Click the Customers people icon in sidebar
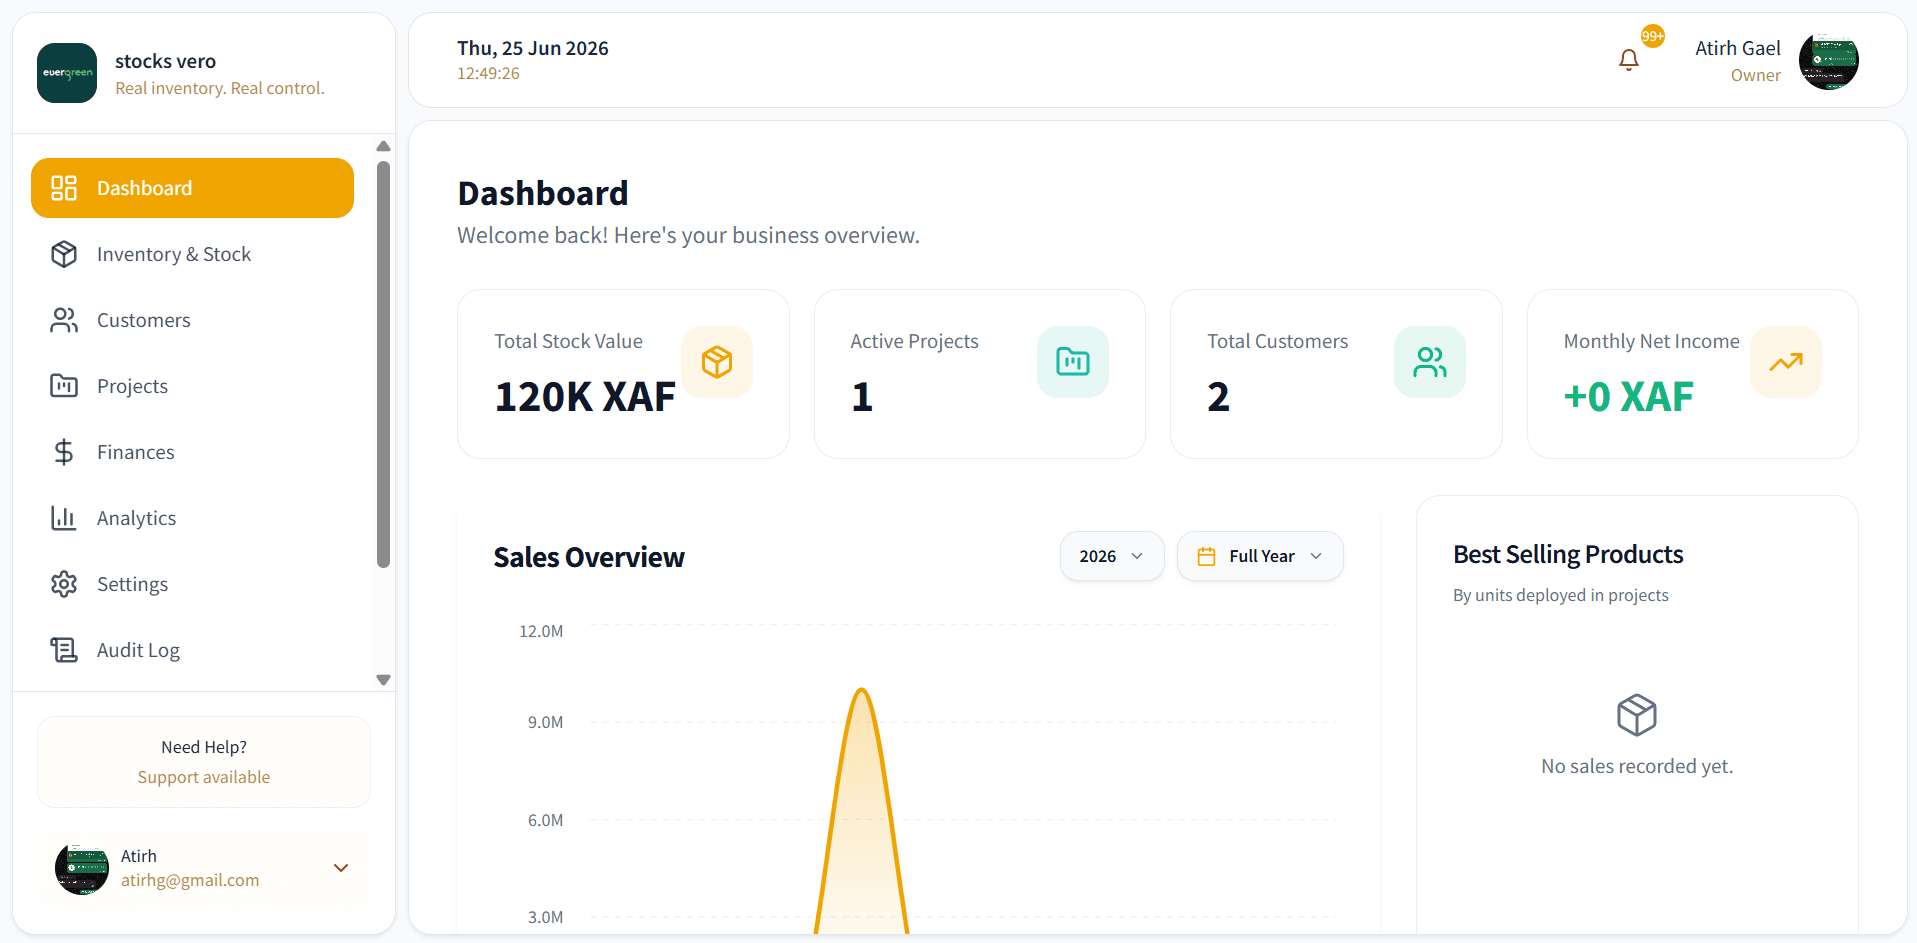1917x943 pixels. (64, 320)
